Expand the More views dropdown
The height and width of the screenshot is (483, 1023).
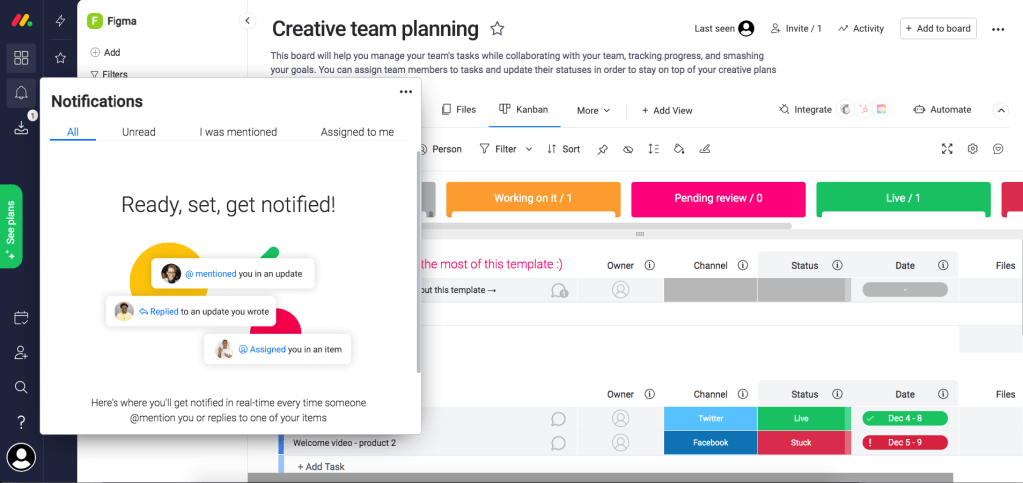[x=593, y=110]
